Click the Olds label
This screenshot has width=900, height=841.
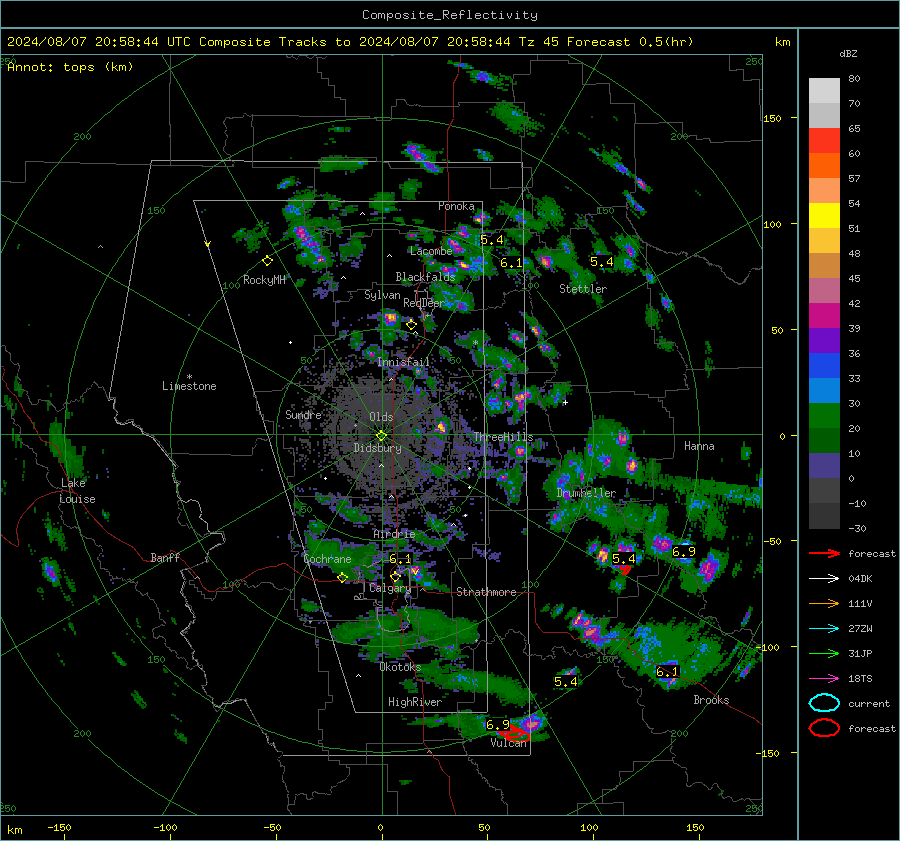[x=381, y=417]
